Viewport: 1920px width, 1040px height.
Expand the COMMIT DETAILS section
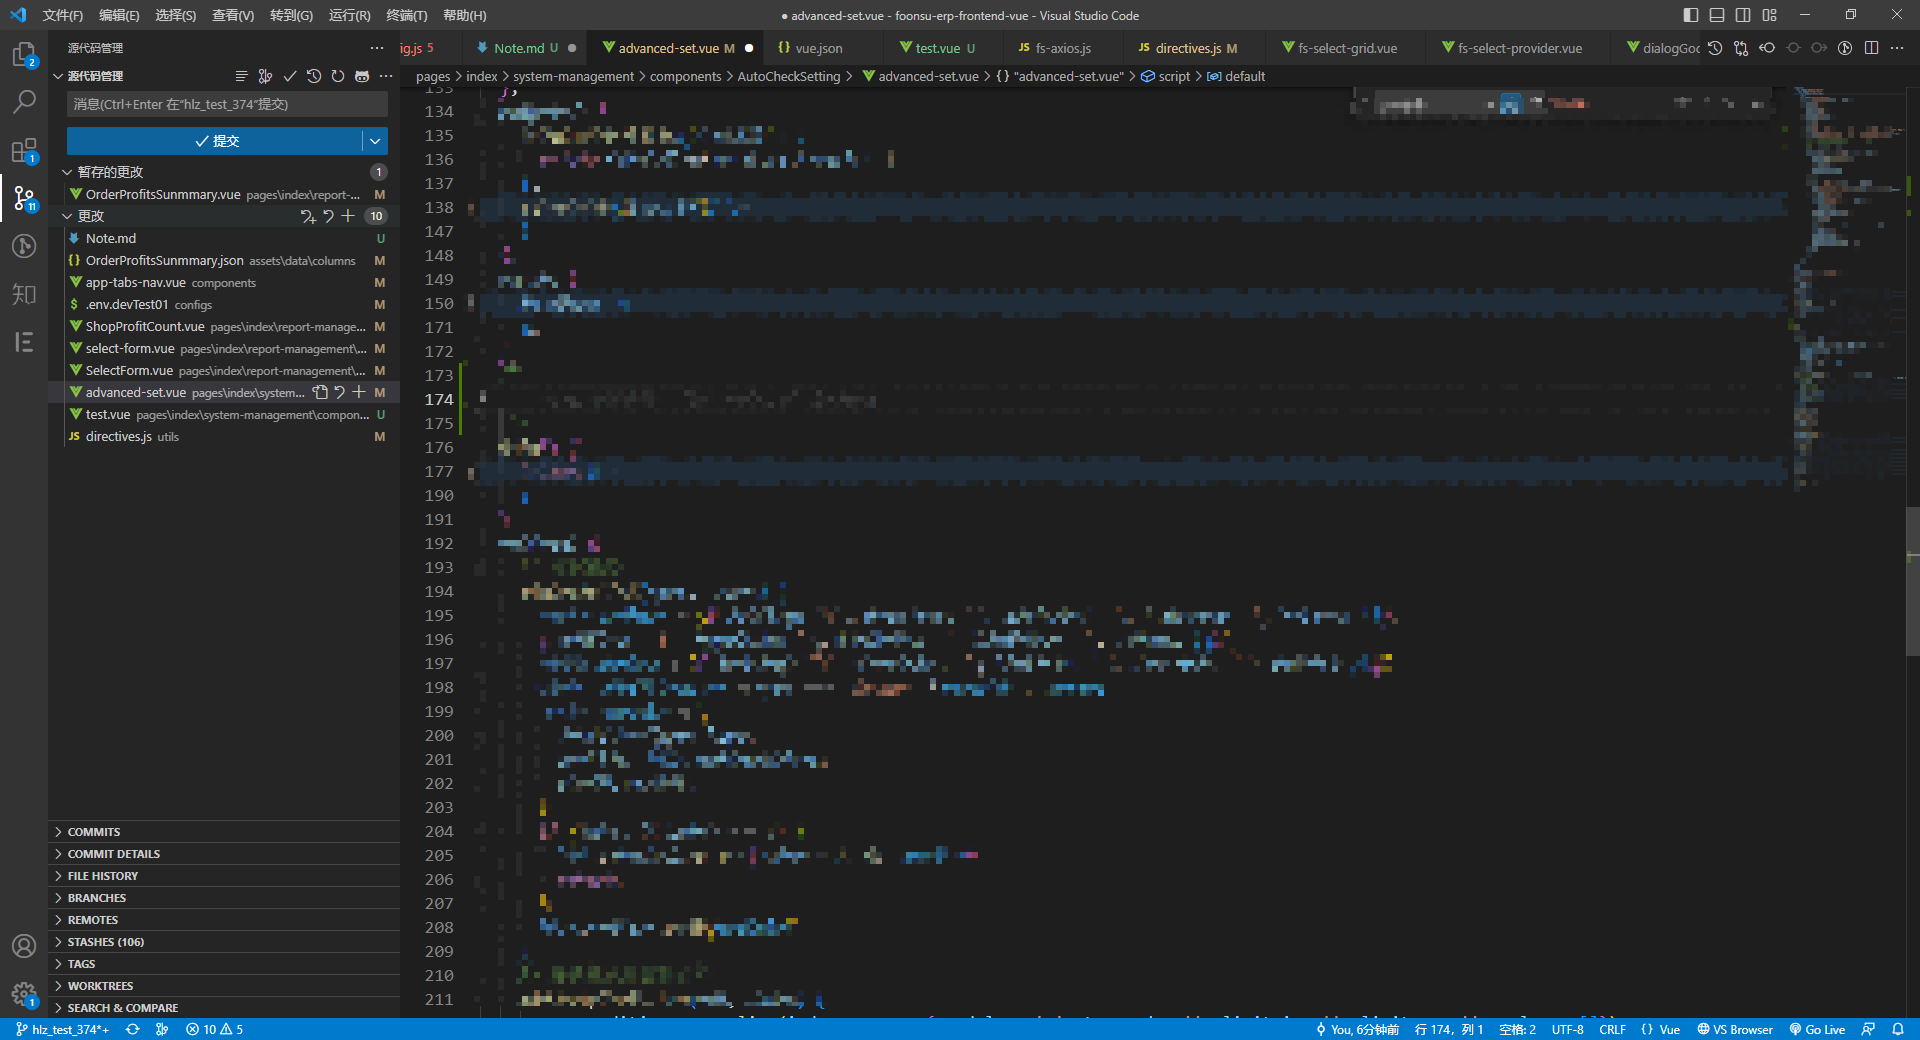(x=224, y=854)
